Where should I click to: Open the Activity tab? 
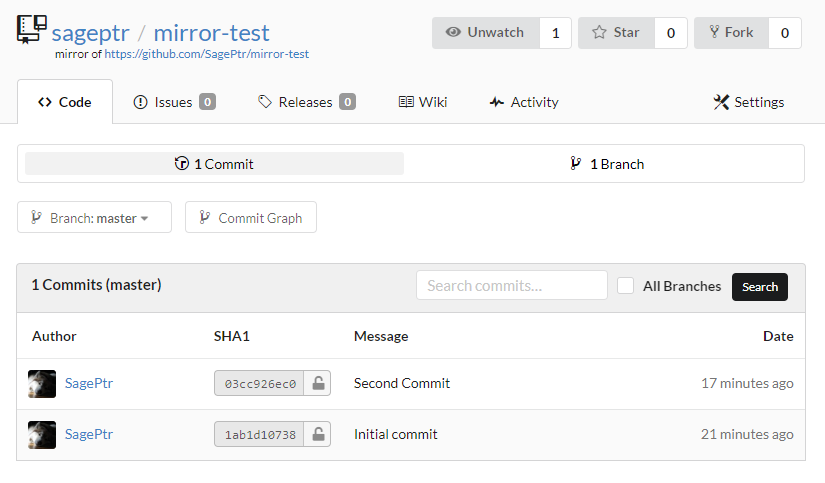[524, 102]
